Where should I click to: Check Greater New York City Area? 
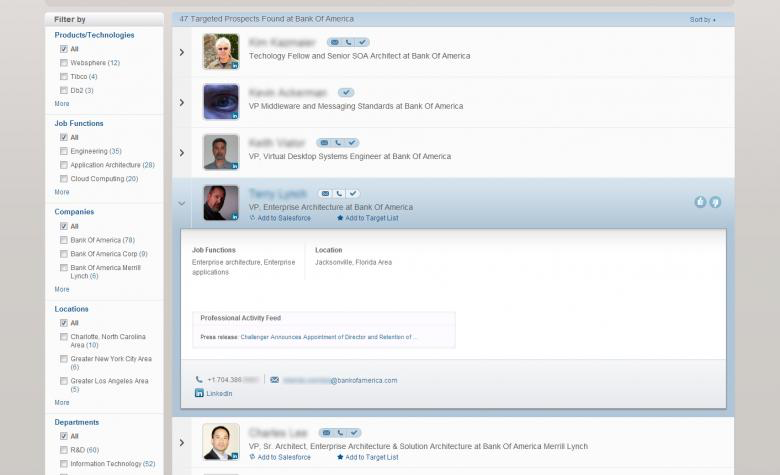coord(64,359)
